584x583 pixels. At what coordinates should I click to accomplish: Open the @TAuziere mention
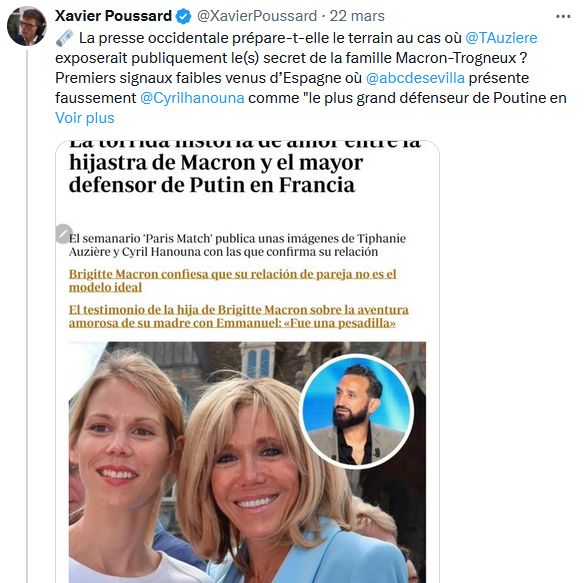click(x=501, y=38)
